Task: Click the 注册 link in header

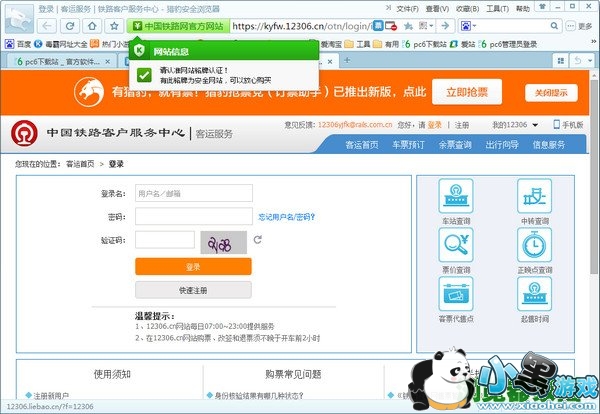Action: pos(462,125)
